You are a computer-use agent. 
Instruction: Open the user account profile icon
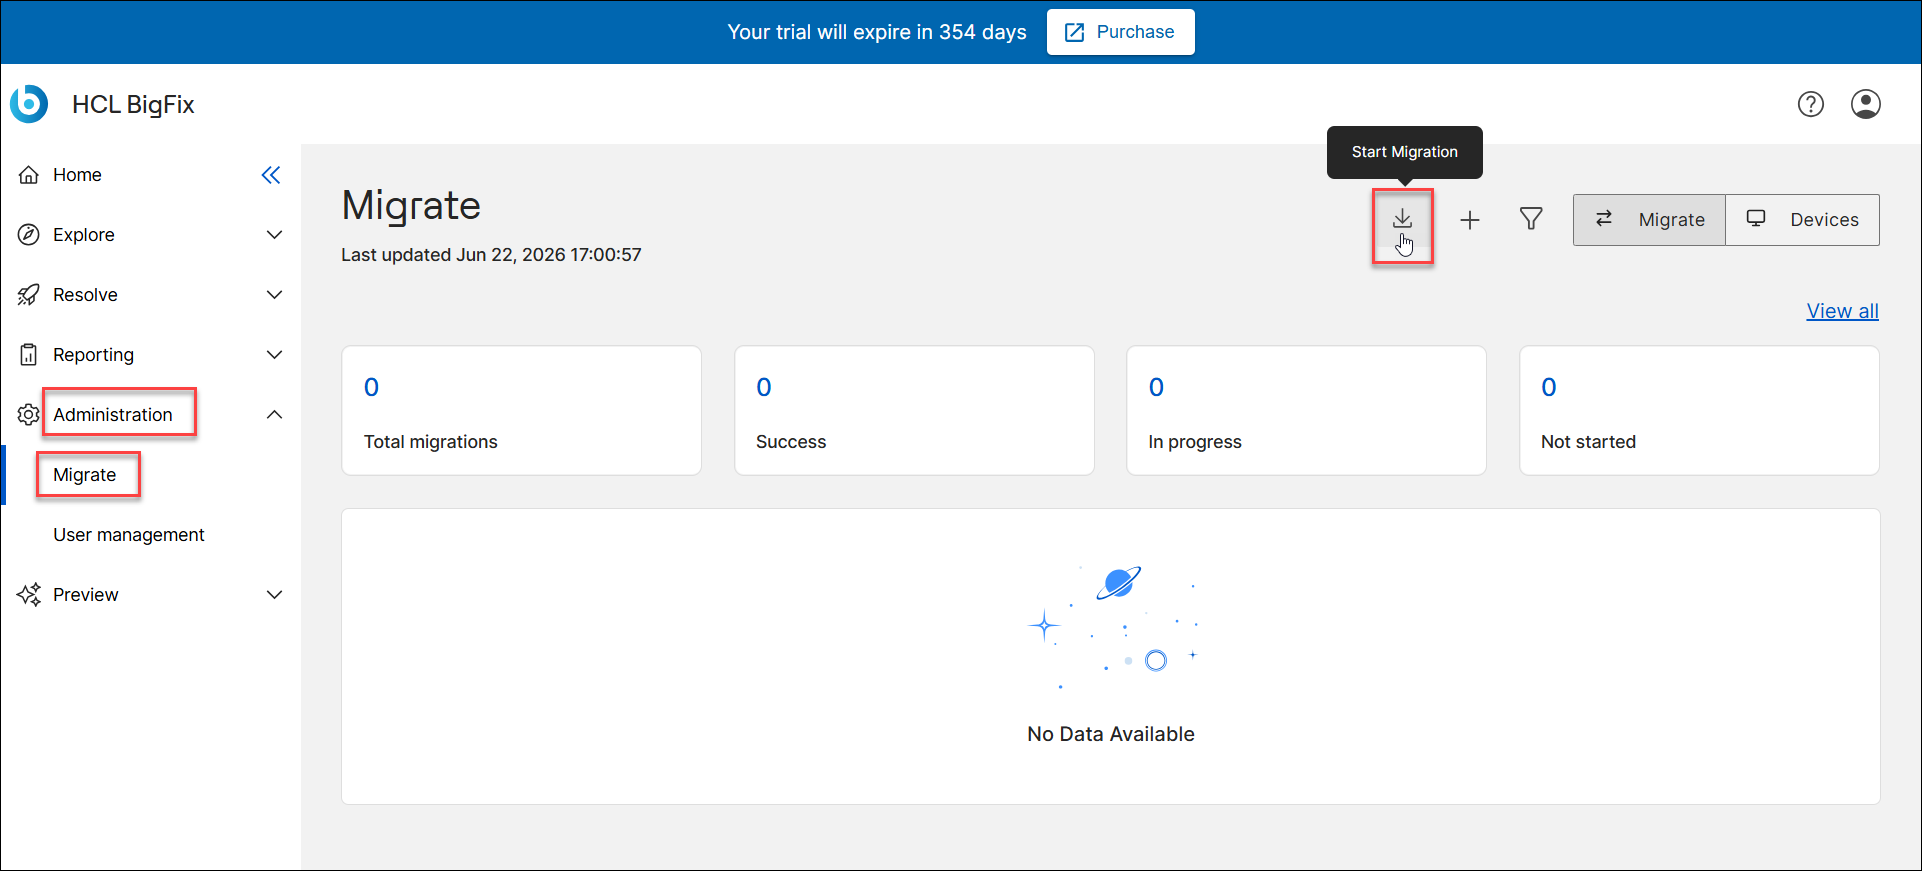(1865, 104)
